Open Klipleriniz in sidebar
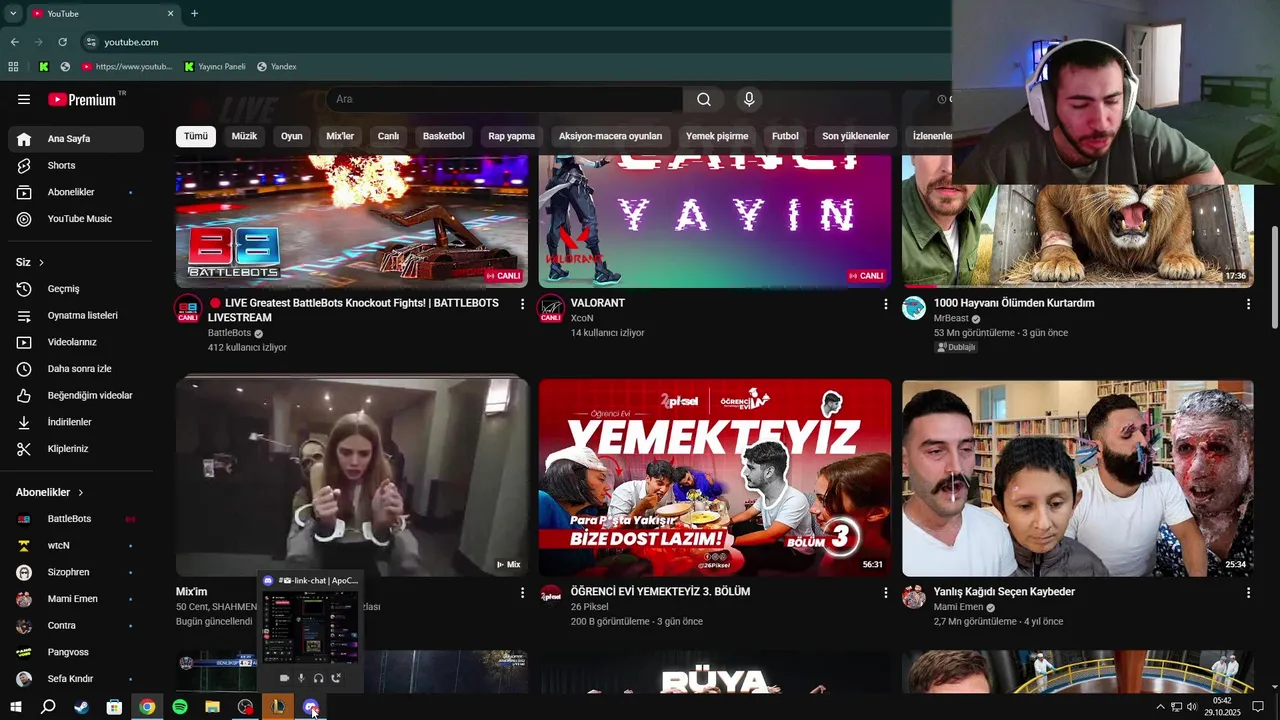 tap(76, 449)
